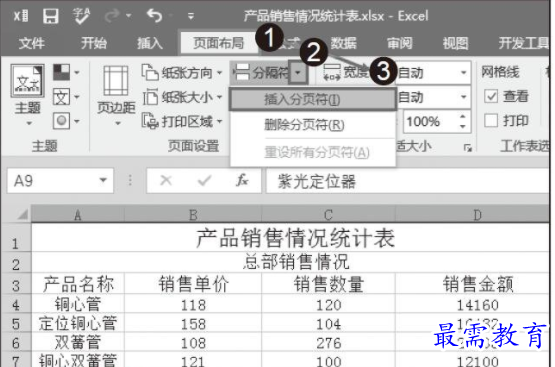This screenshot has width=555, height=367.
Task: Switch to the 数据 tab
Action: tap(343, 43)
